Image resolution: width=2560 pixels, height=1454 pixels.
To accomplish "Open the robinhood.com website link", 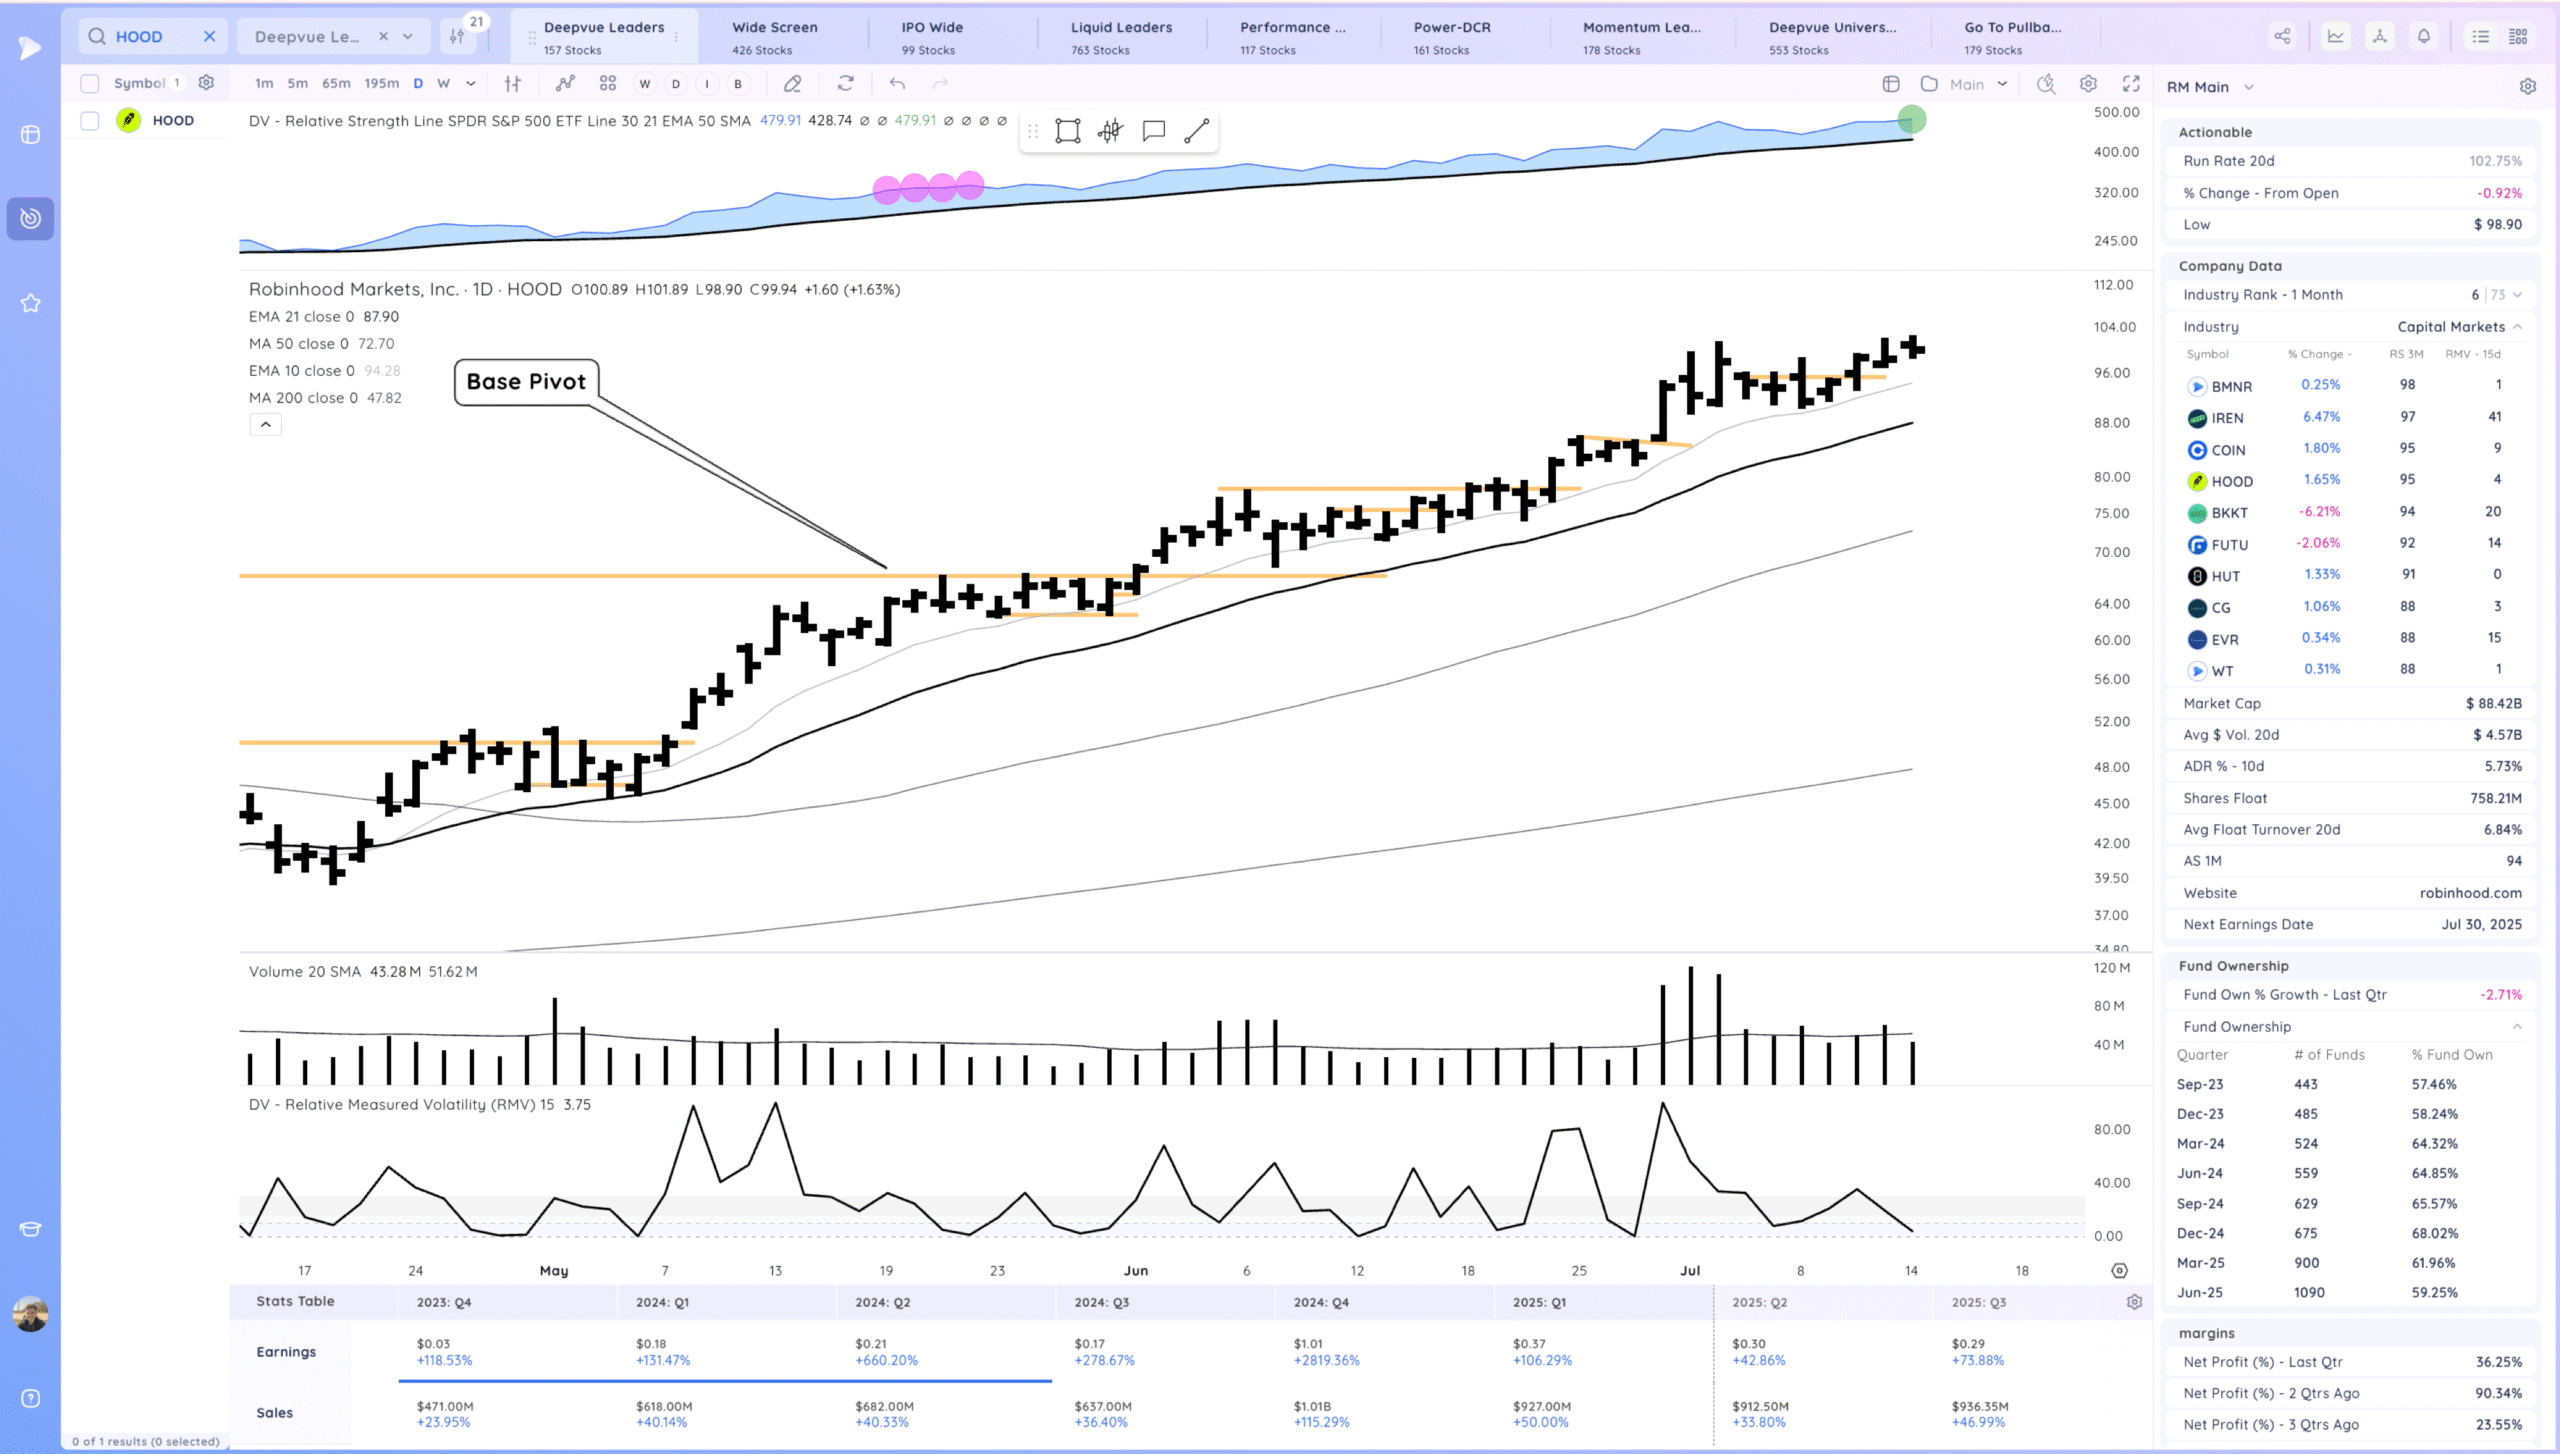I will pos(2470,893).
